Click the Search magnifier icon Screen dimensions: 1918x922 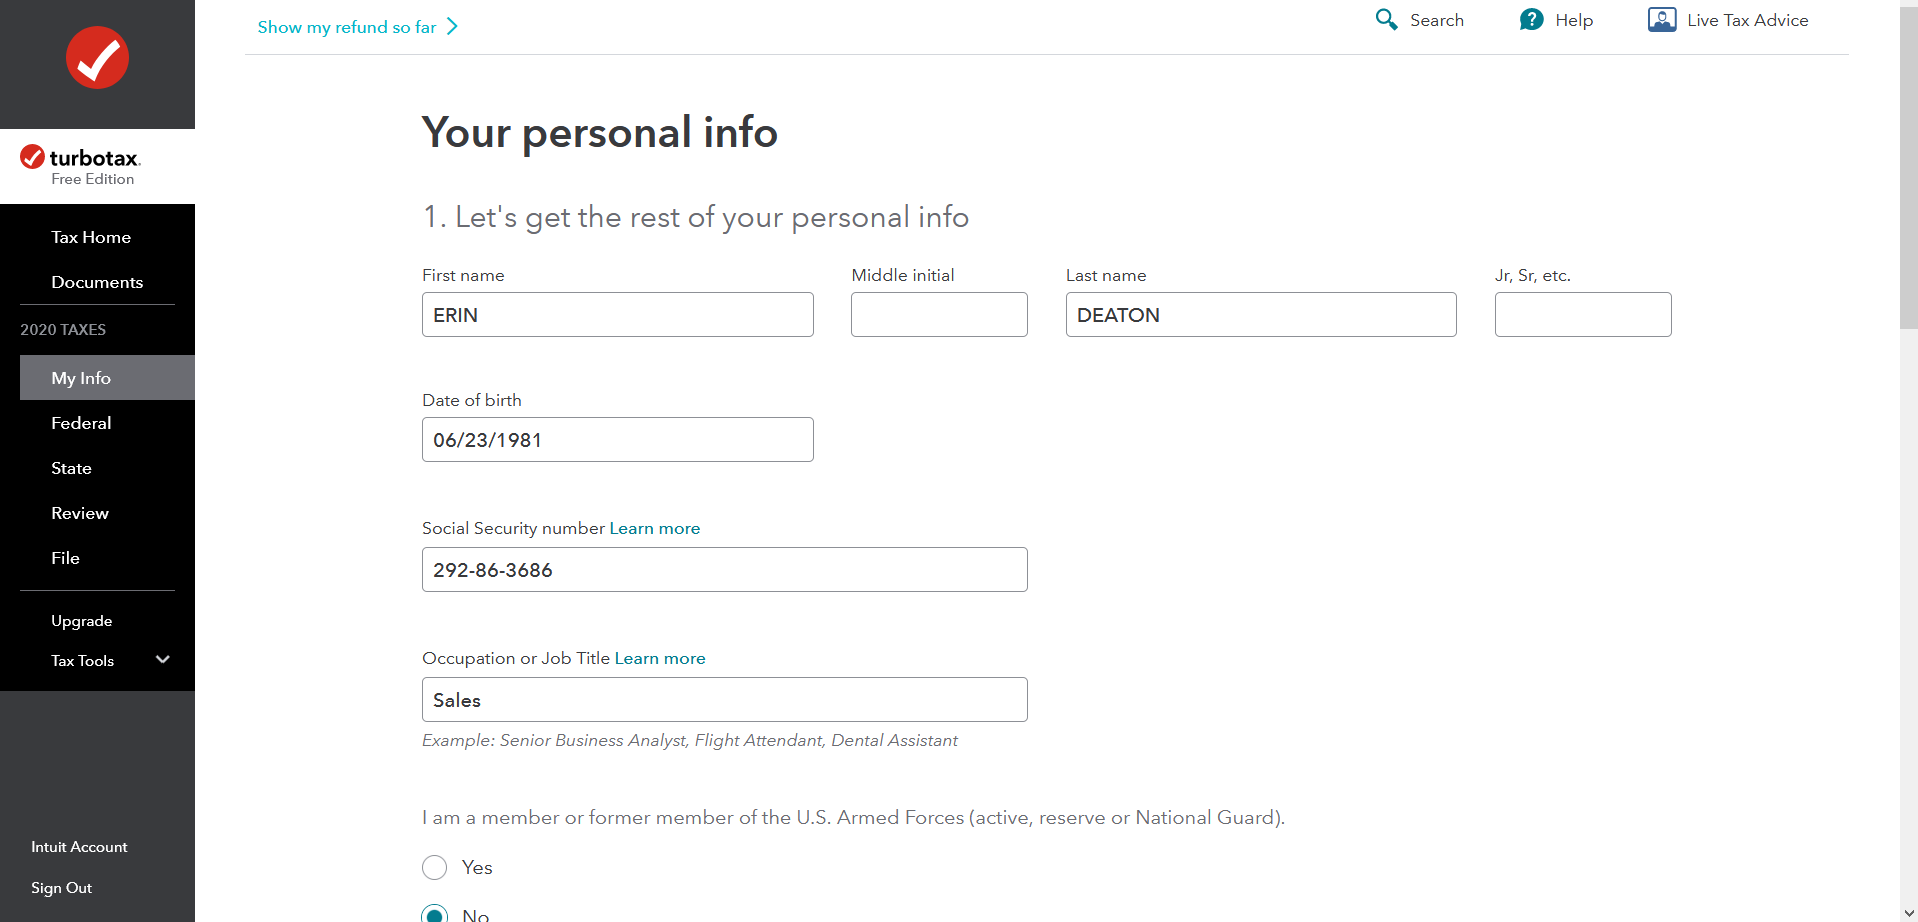[1386, 20]
